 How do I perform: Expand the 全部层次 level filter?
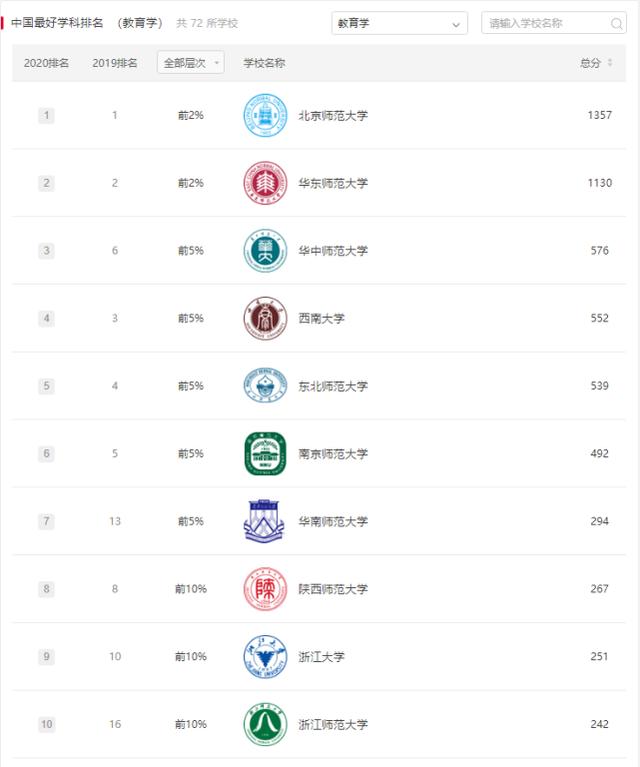(x=191, y=63)
